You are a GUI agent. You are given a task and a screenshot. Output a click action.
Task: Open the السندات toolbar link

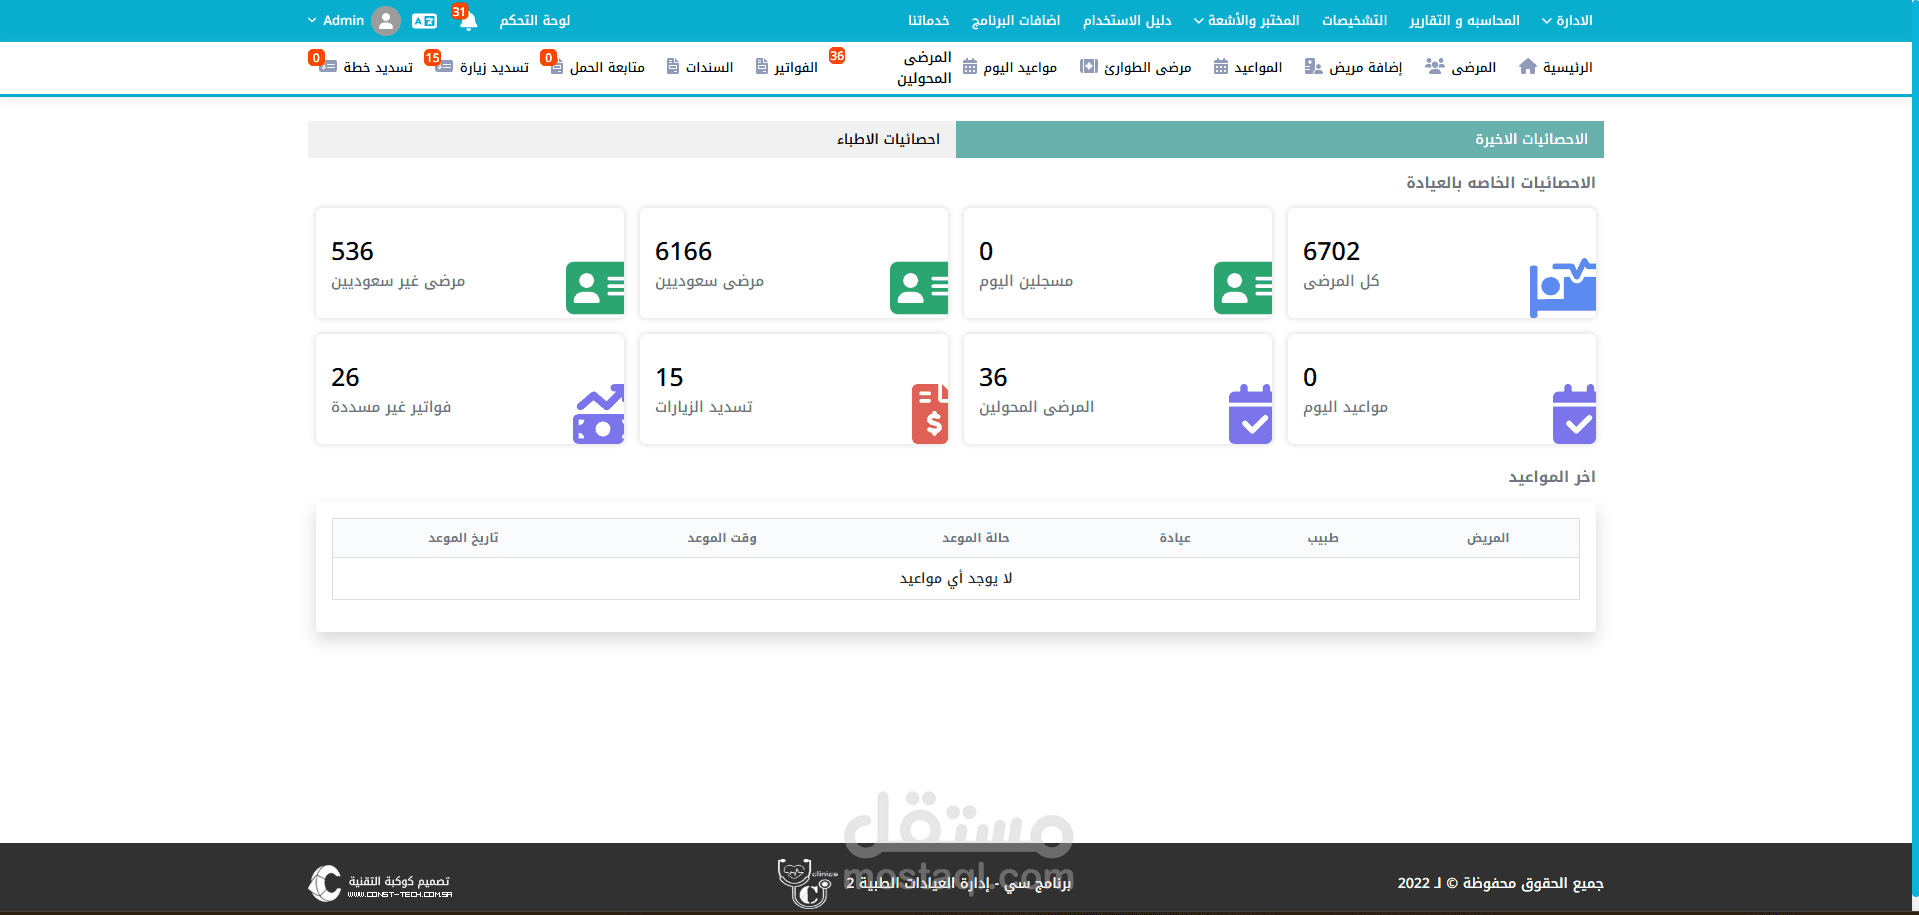click(709, 67)
